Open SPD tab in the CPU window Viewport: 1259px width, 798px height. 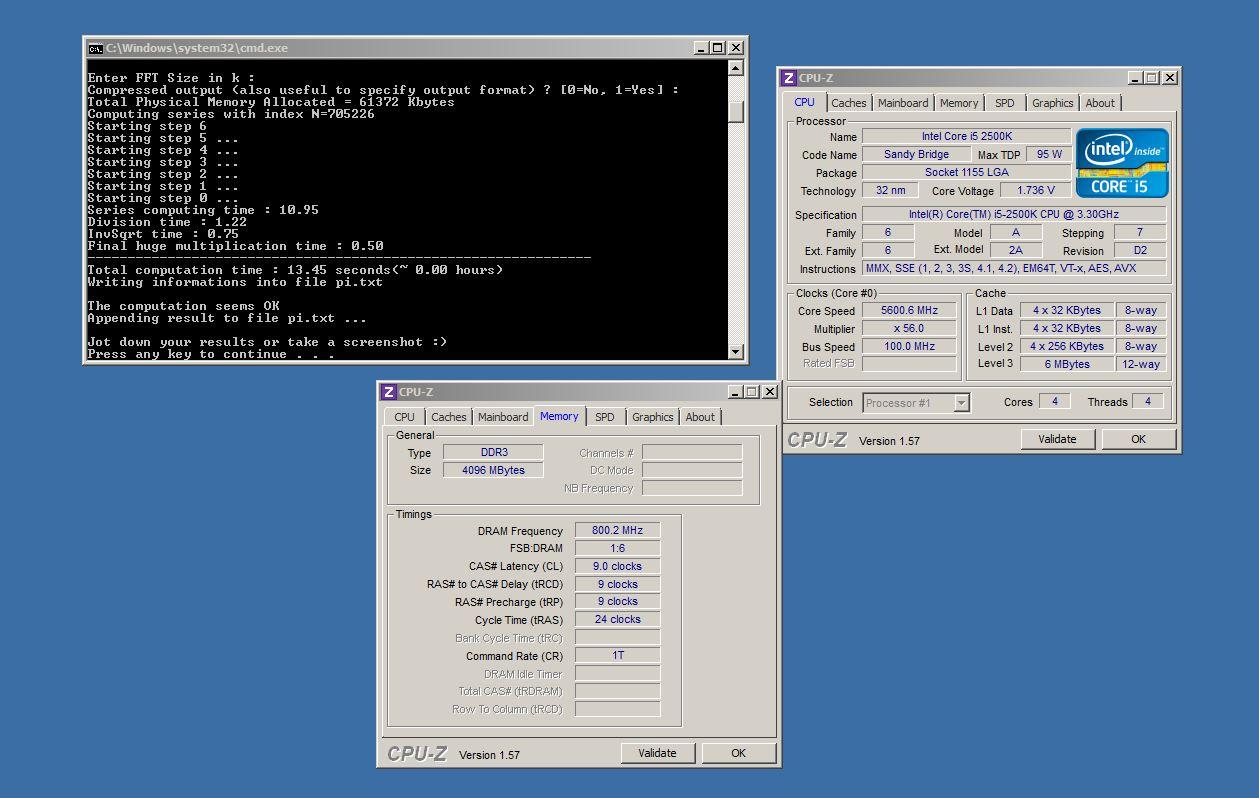(x=1005, y=103)
